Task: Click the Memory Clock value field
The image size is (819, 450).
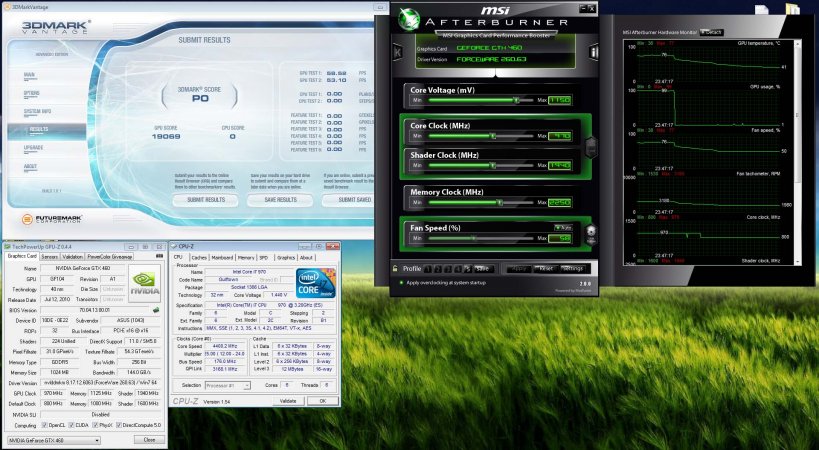Action: 559,203
